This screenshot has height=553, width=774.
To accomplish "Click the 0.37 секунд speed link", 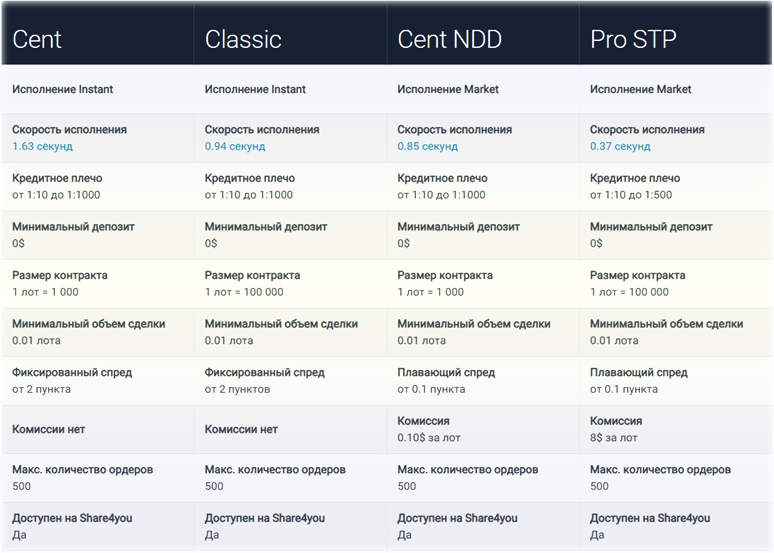I will [x=620, y=146].
